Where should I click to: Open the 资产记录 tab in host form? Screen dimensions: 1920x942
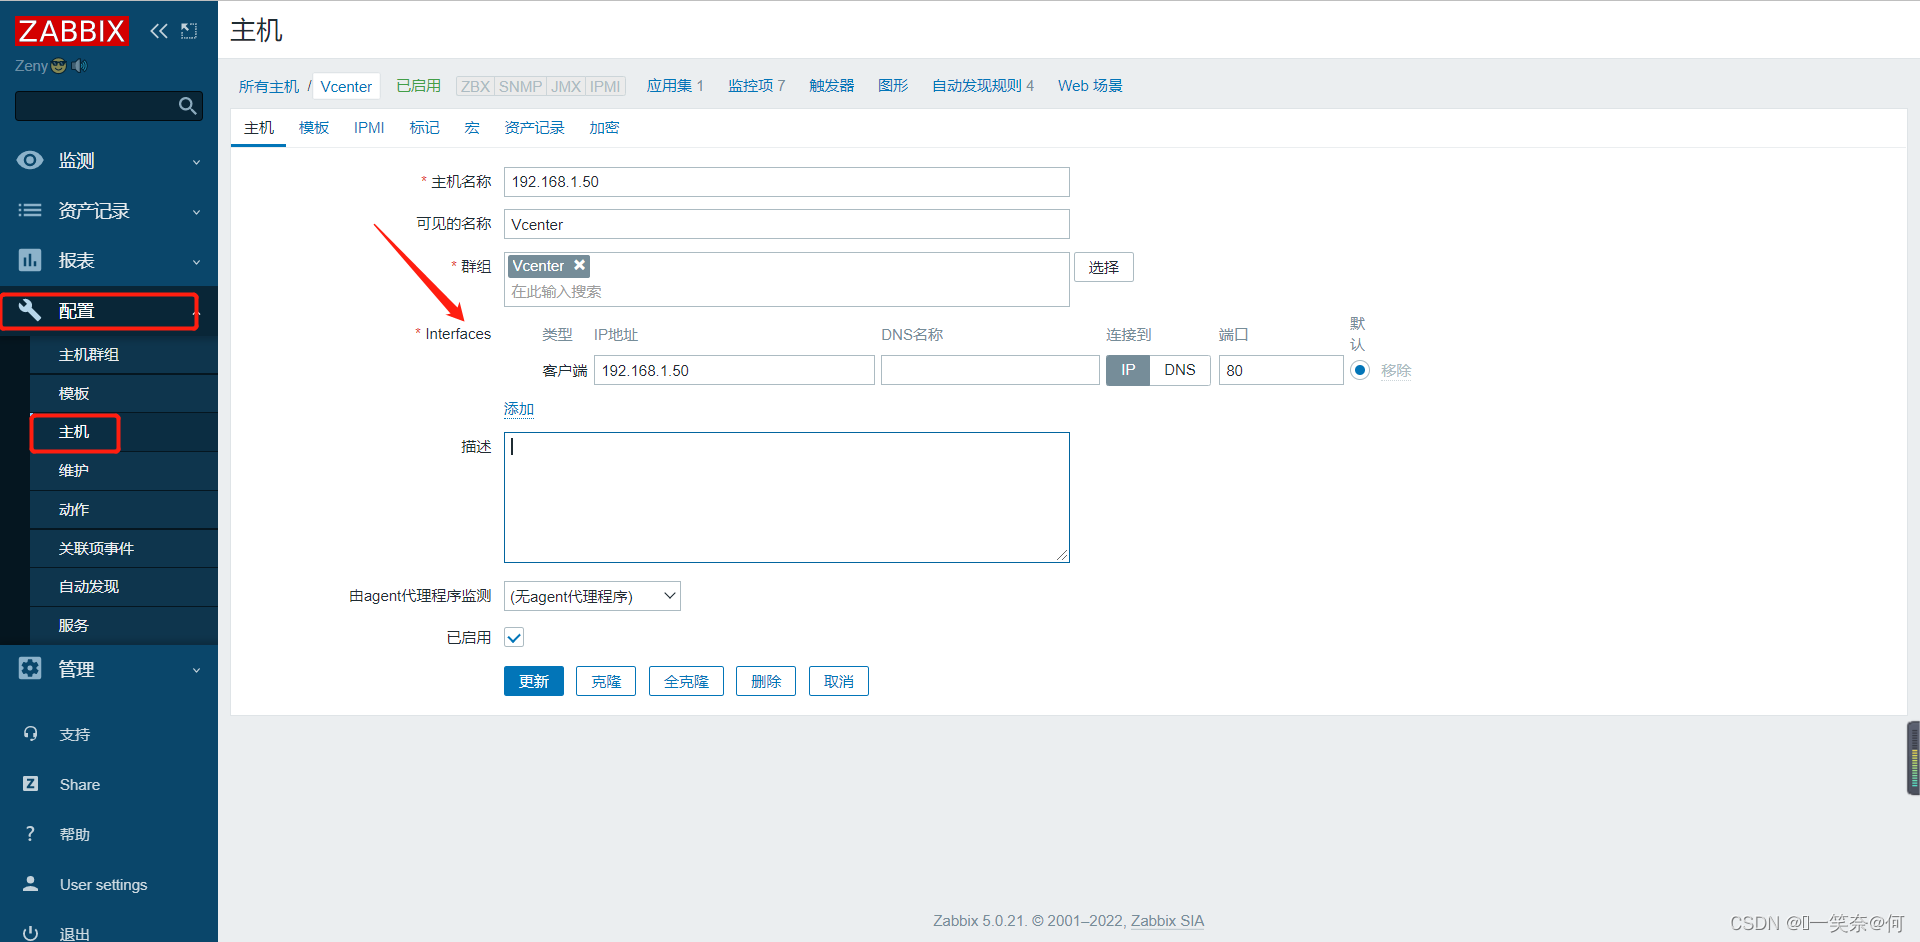click(x=534, y=128)
